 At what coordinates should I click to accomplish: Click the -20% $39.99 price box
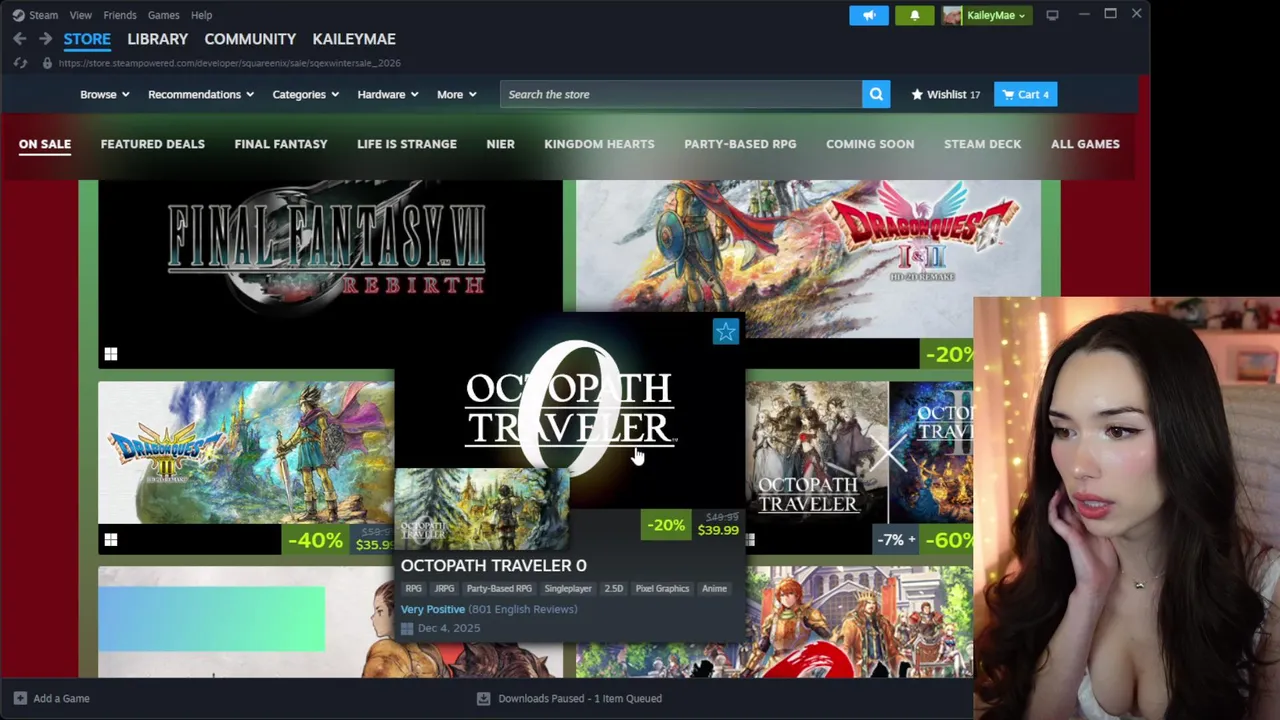692,525
